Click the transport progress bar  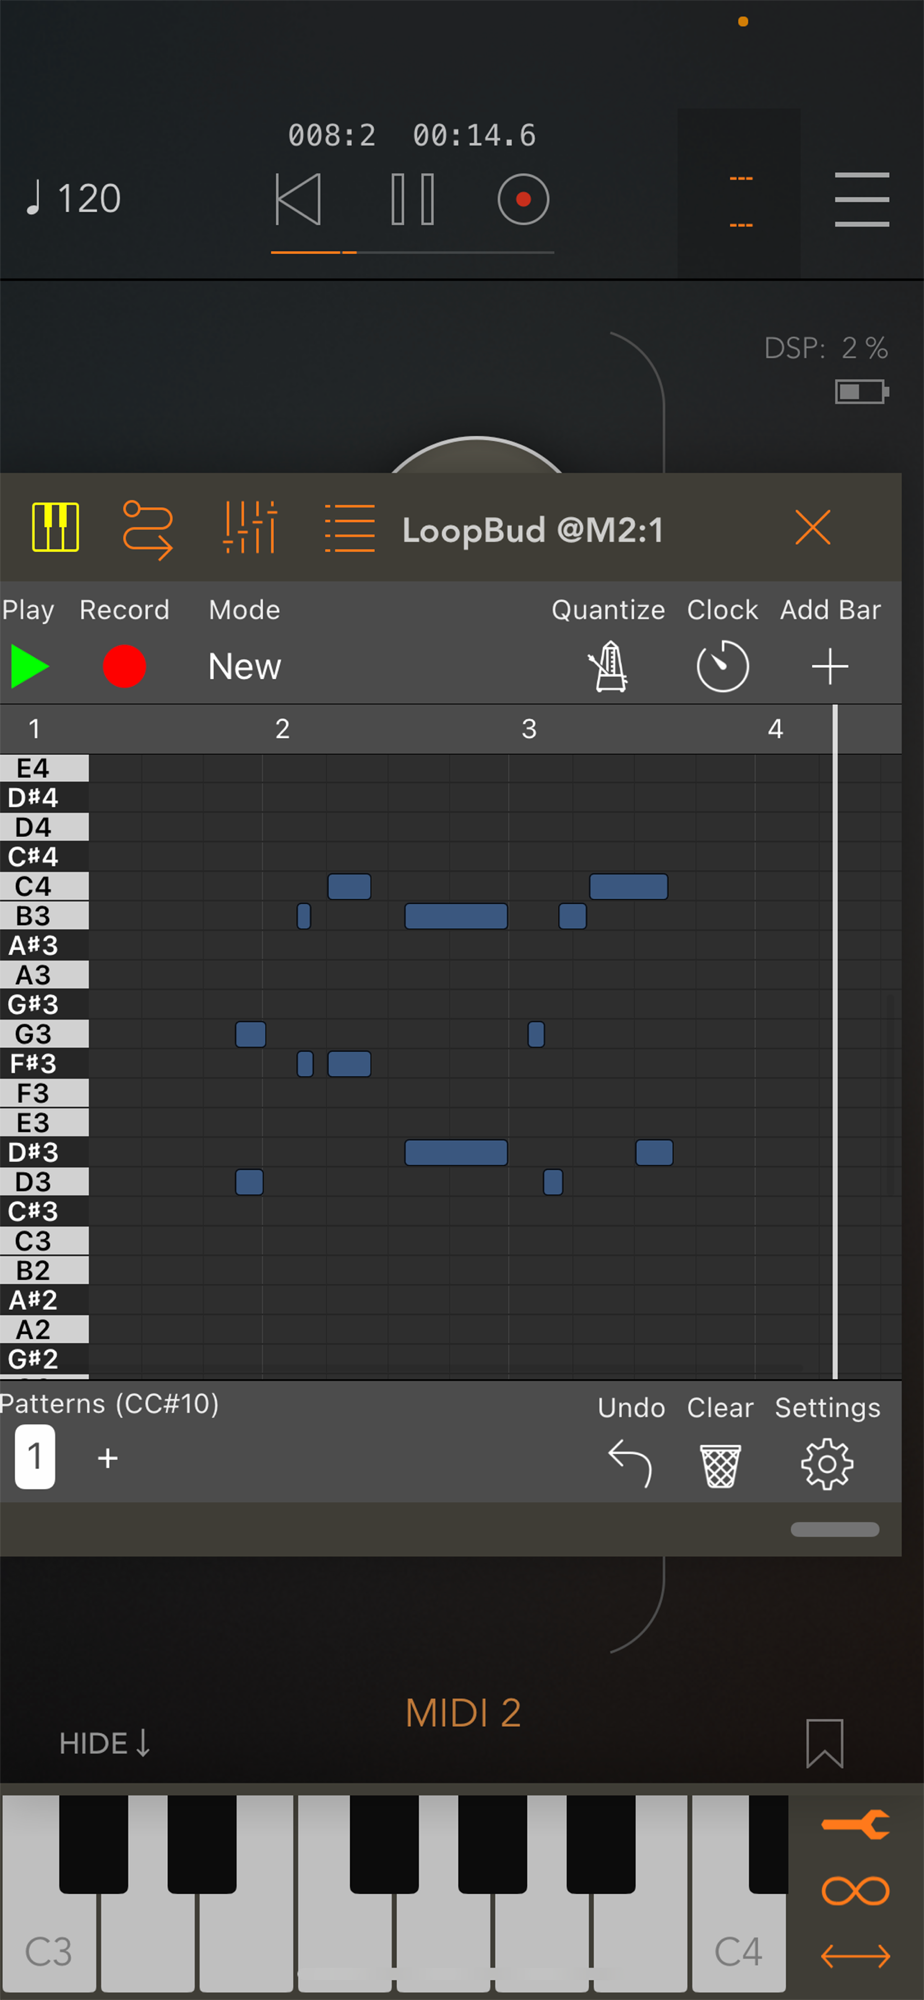tap(412, 252)
